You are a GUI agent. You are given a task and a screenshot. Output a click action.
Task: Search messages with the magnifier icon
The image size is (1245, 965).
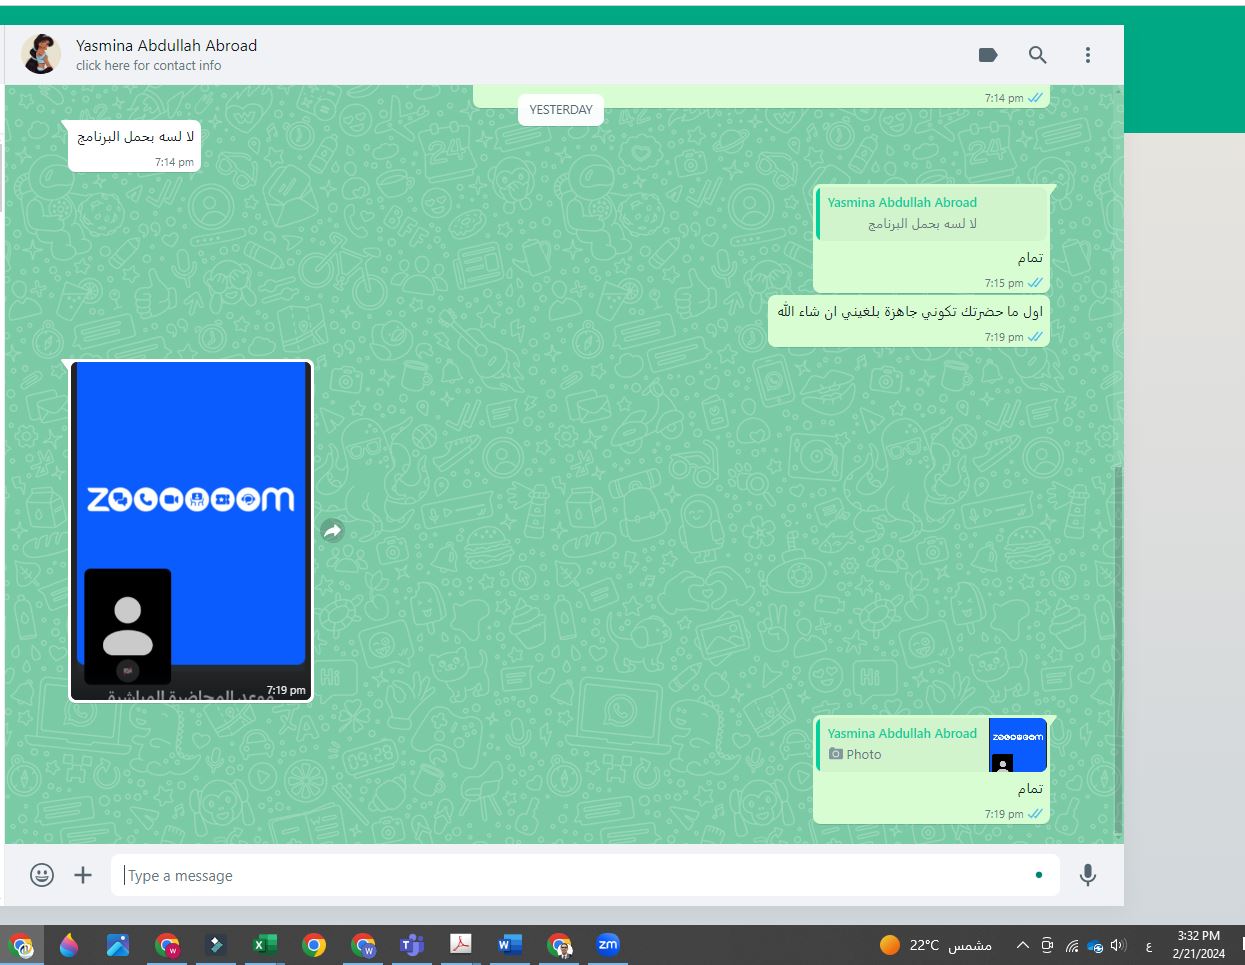click(x=1038, y=55)
